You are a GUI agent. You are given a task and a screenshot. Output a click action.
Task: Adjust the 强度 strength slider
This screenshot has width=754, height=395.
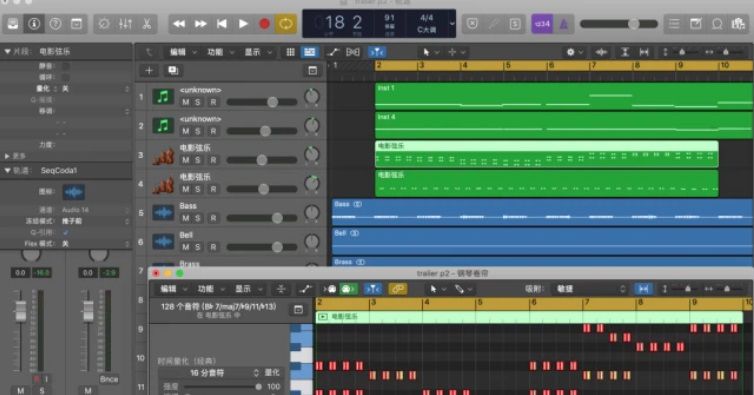pos(222,387)
